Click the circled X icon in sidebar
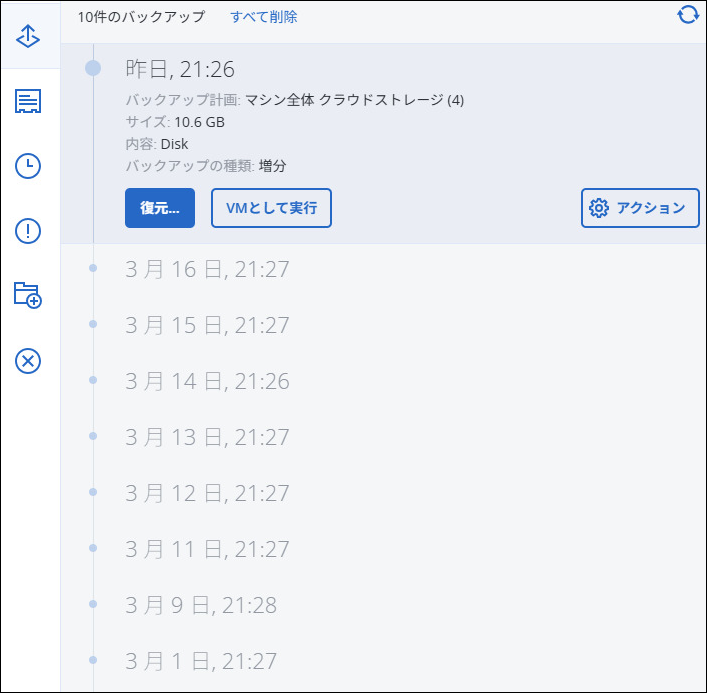 click(x=28, y=360)
